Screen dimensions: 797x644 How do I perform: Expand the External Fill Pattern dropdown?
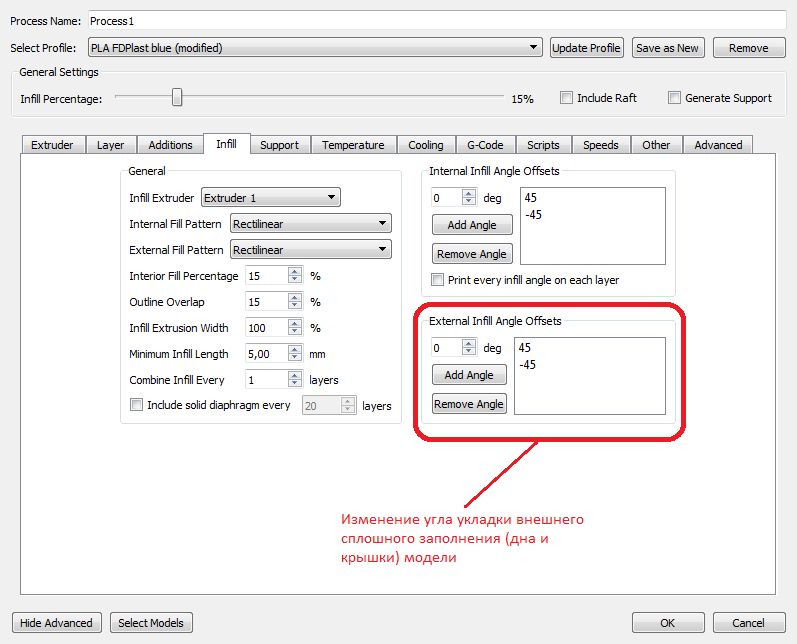click(x=311, y=250)
